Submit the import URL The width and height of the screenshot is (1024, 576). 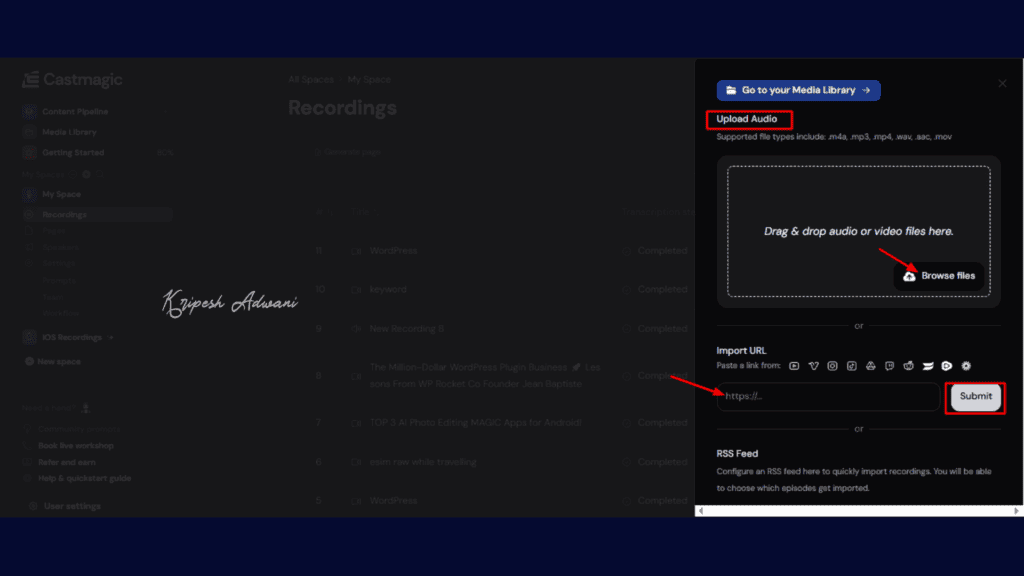(x=974, y=397)
